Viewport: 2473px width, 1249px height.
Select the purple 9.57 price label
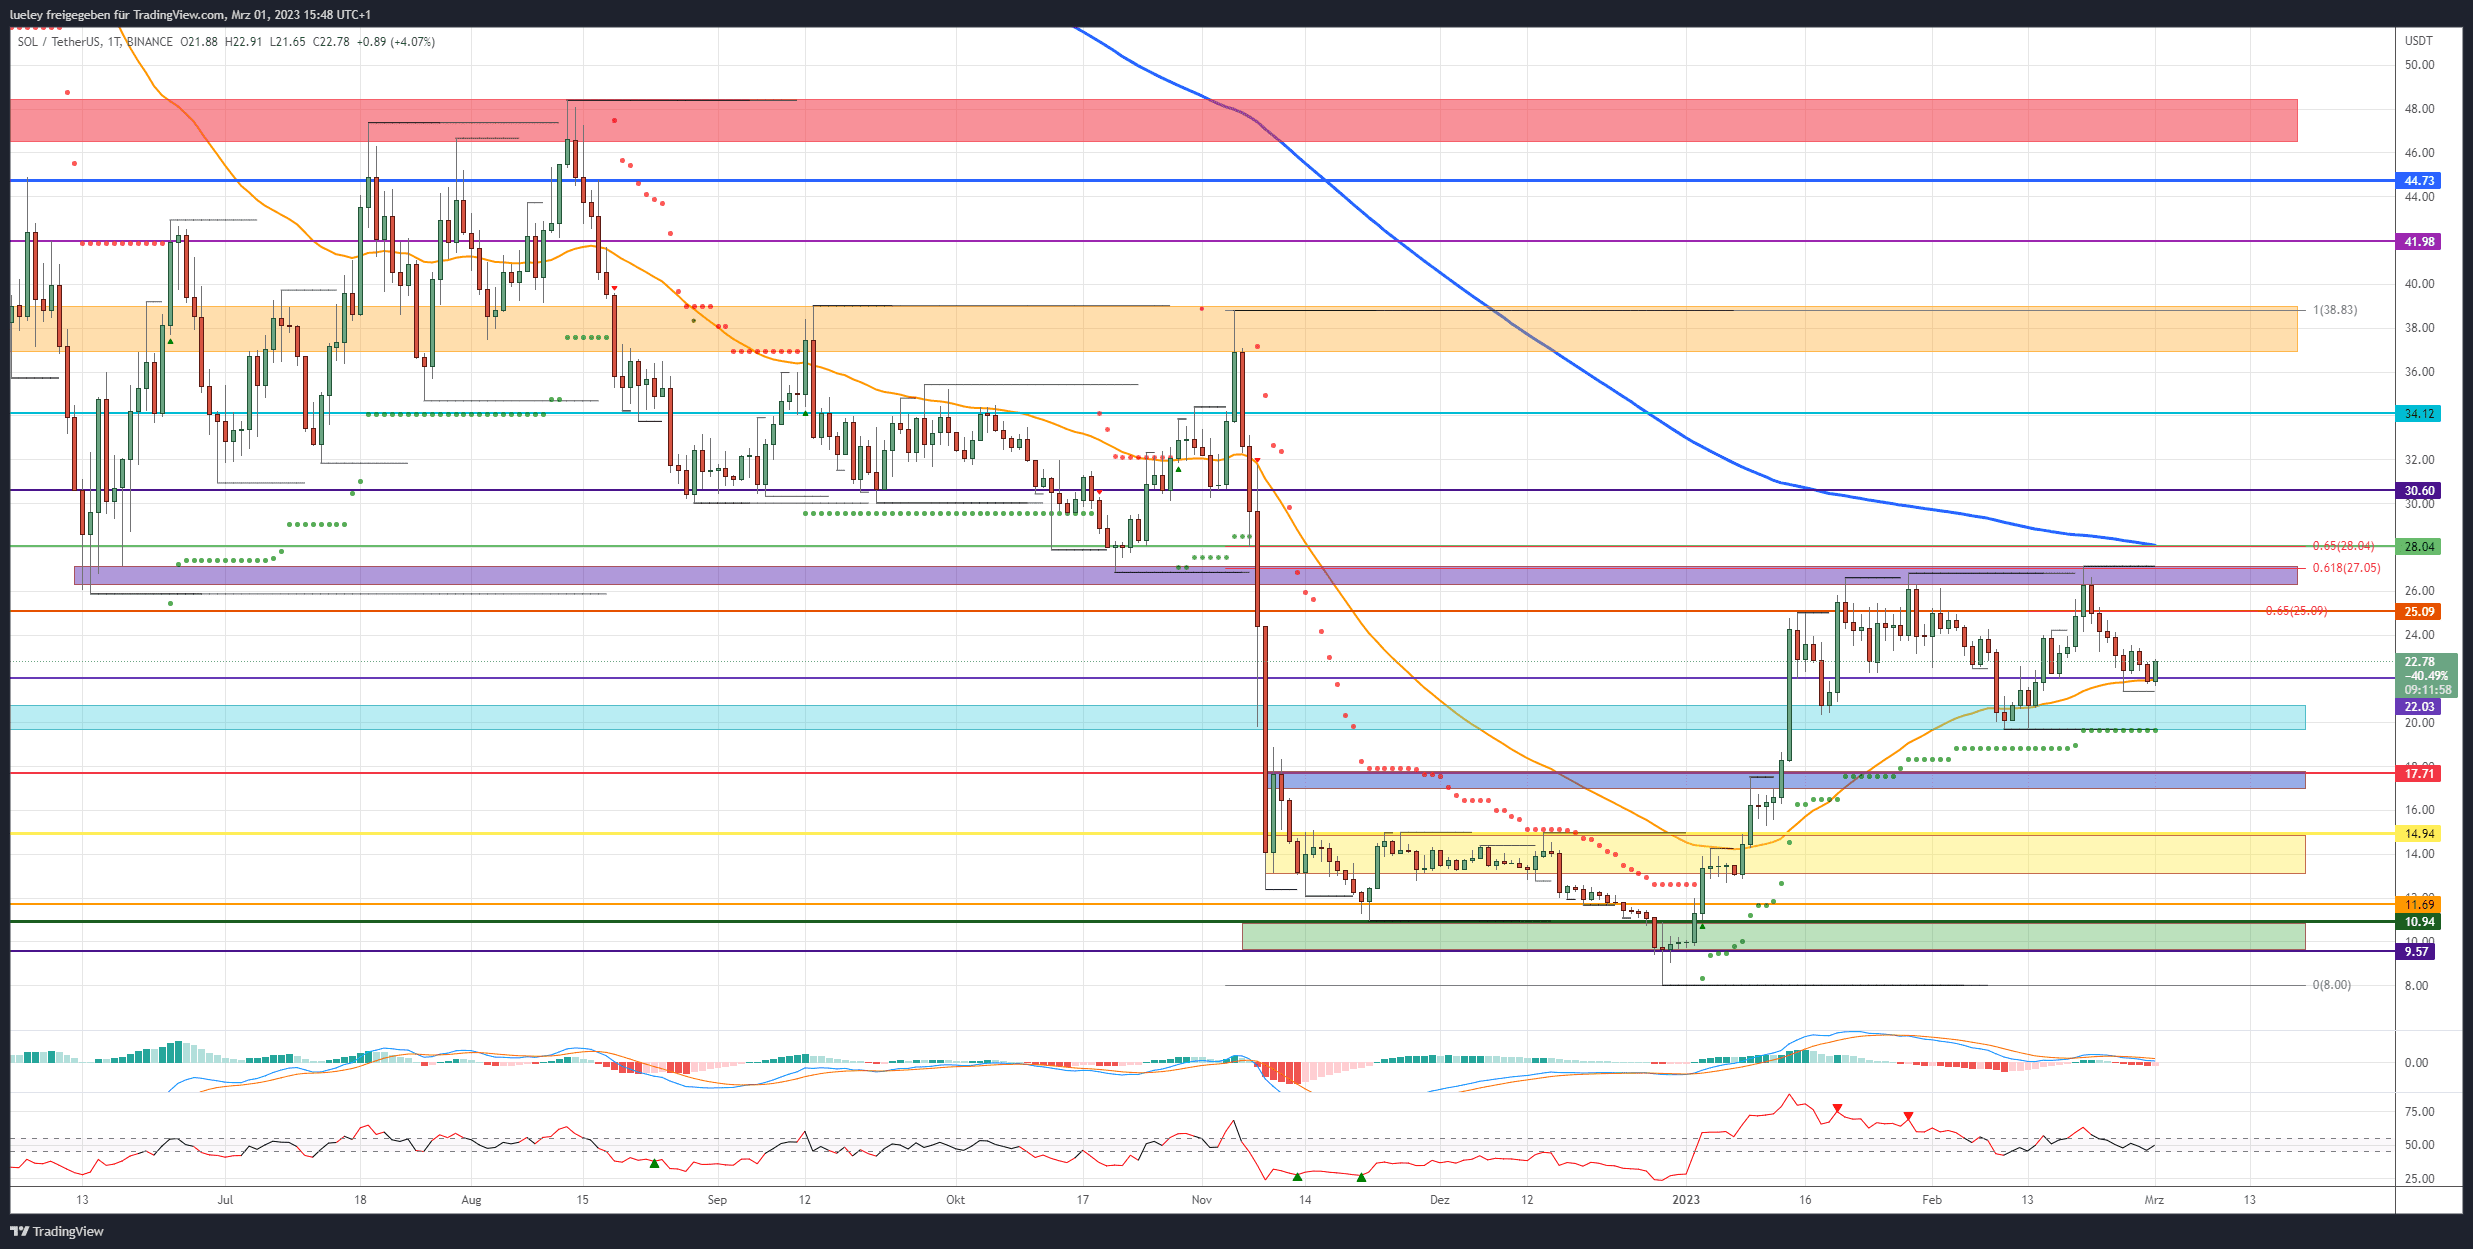pyautogui.click(x=2417, y=952)
